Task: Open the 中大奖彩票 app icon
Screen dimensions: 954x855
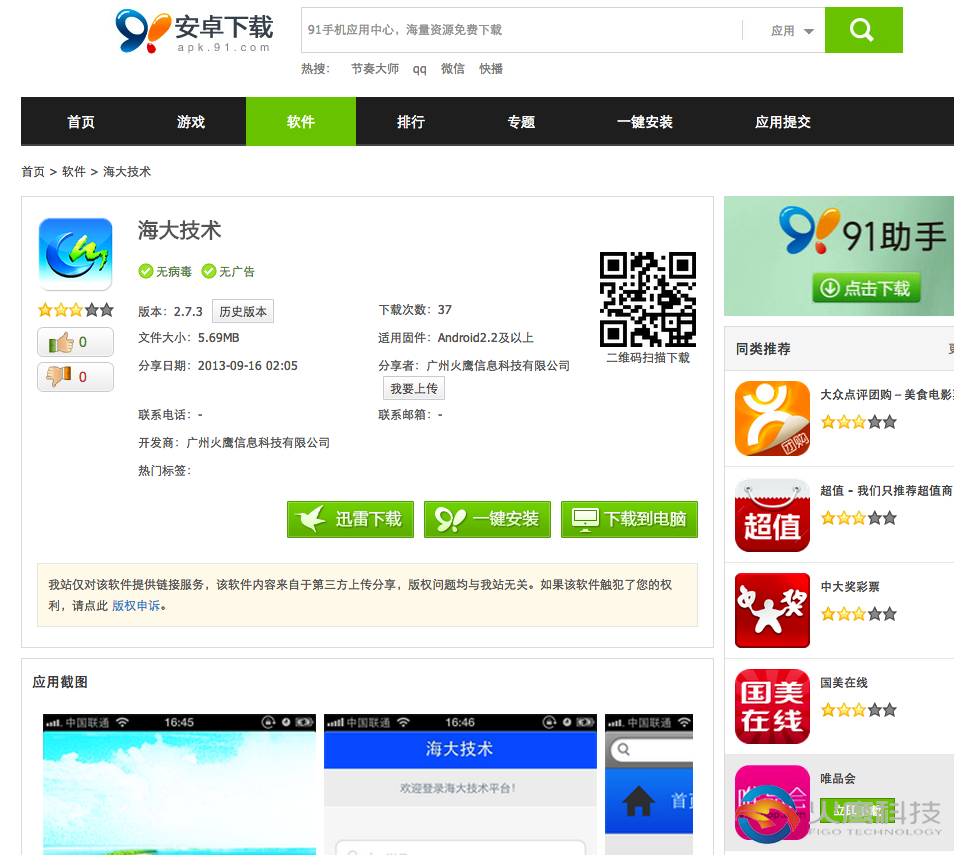Action: [x=772, y=610]
